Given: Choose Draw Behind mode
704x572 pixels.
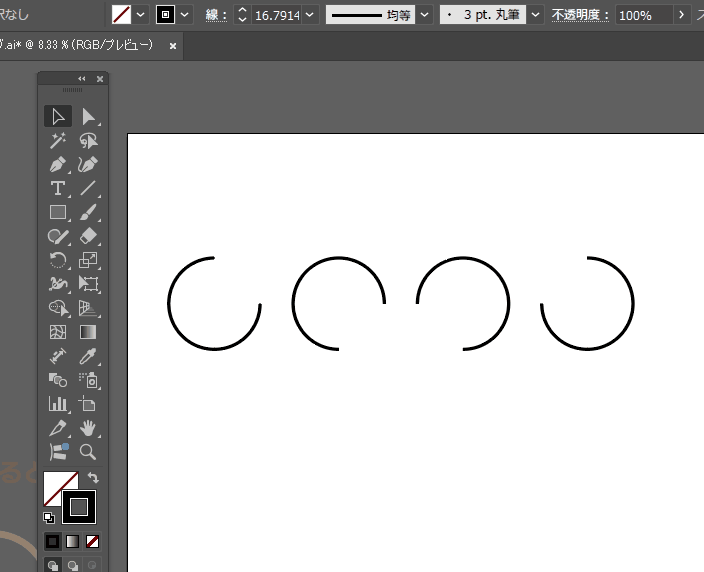Looking at the screenshot, I should click(x=72, y=565).
